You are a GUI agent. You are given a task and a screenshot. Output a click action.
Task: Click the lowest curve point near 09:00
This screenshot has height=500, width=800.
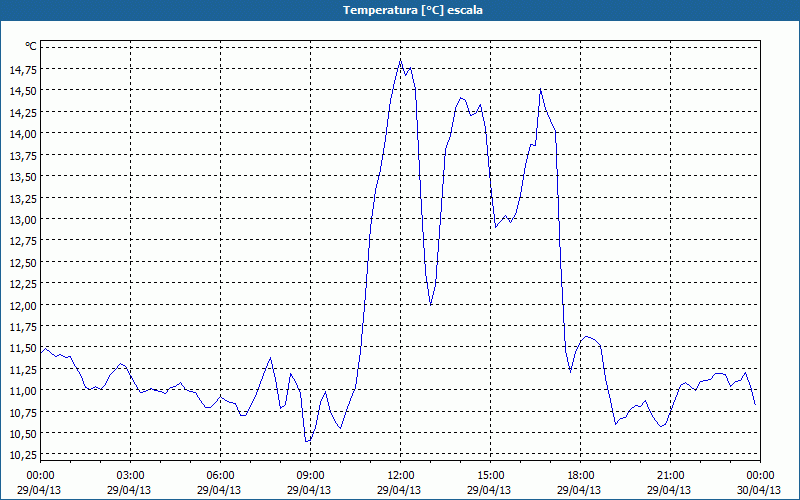tap(307, 441)
